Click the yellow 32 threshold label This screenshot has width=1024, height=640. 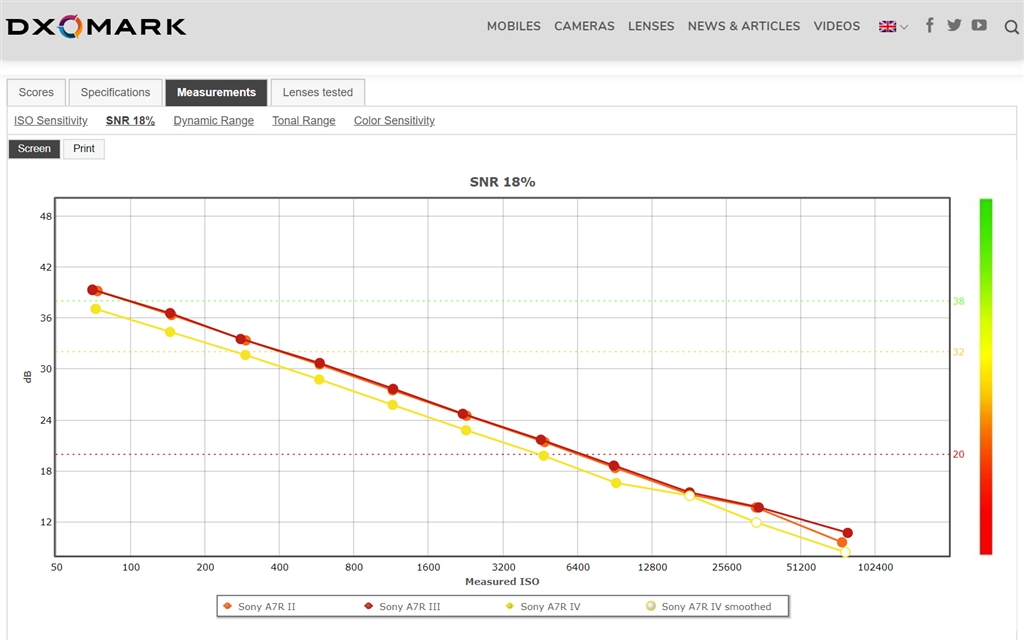click(x=958, y=352)
